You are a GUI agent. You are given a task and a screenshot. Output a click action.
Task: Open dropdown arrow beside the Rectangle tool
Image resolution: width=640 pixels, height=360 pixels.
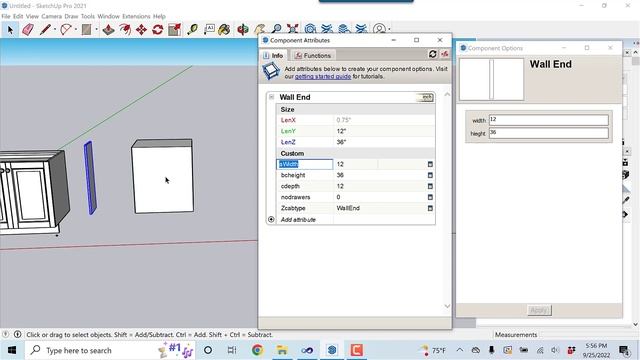96,30
